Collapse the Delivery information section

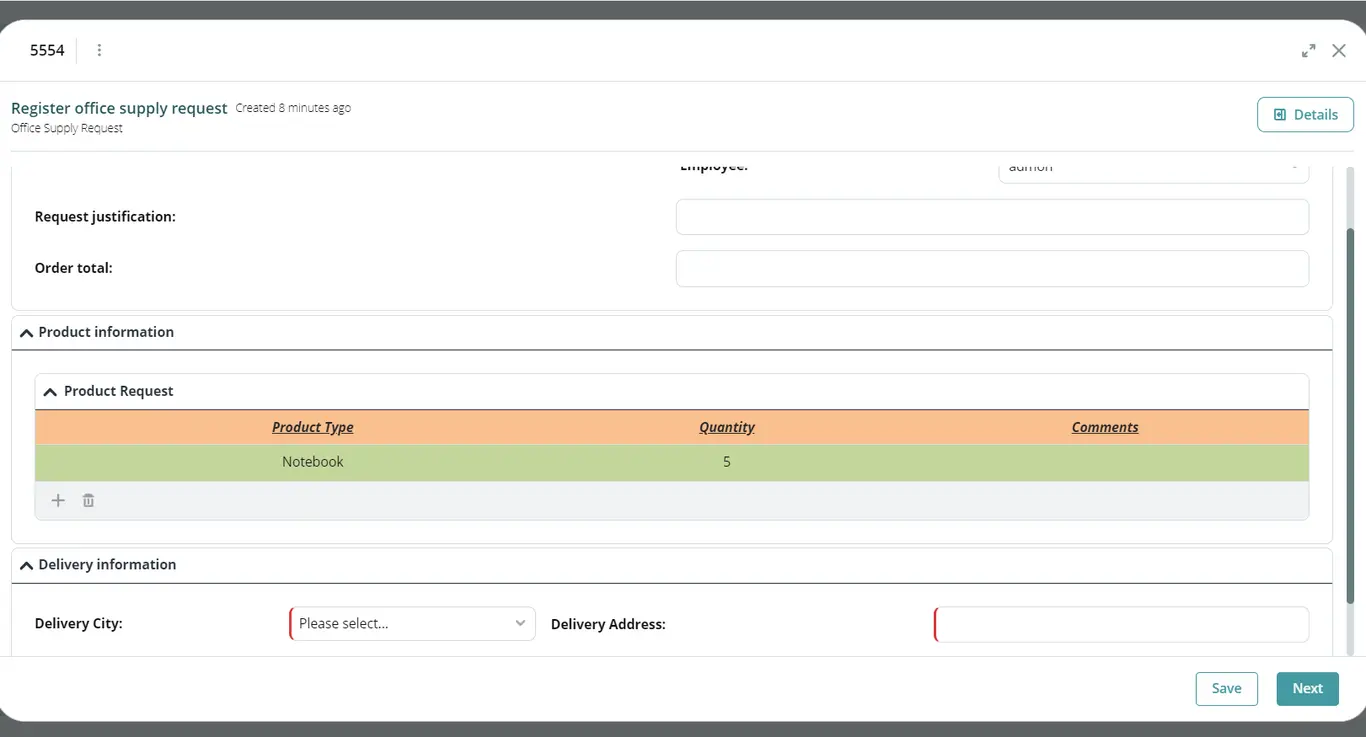click(27, 565)
